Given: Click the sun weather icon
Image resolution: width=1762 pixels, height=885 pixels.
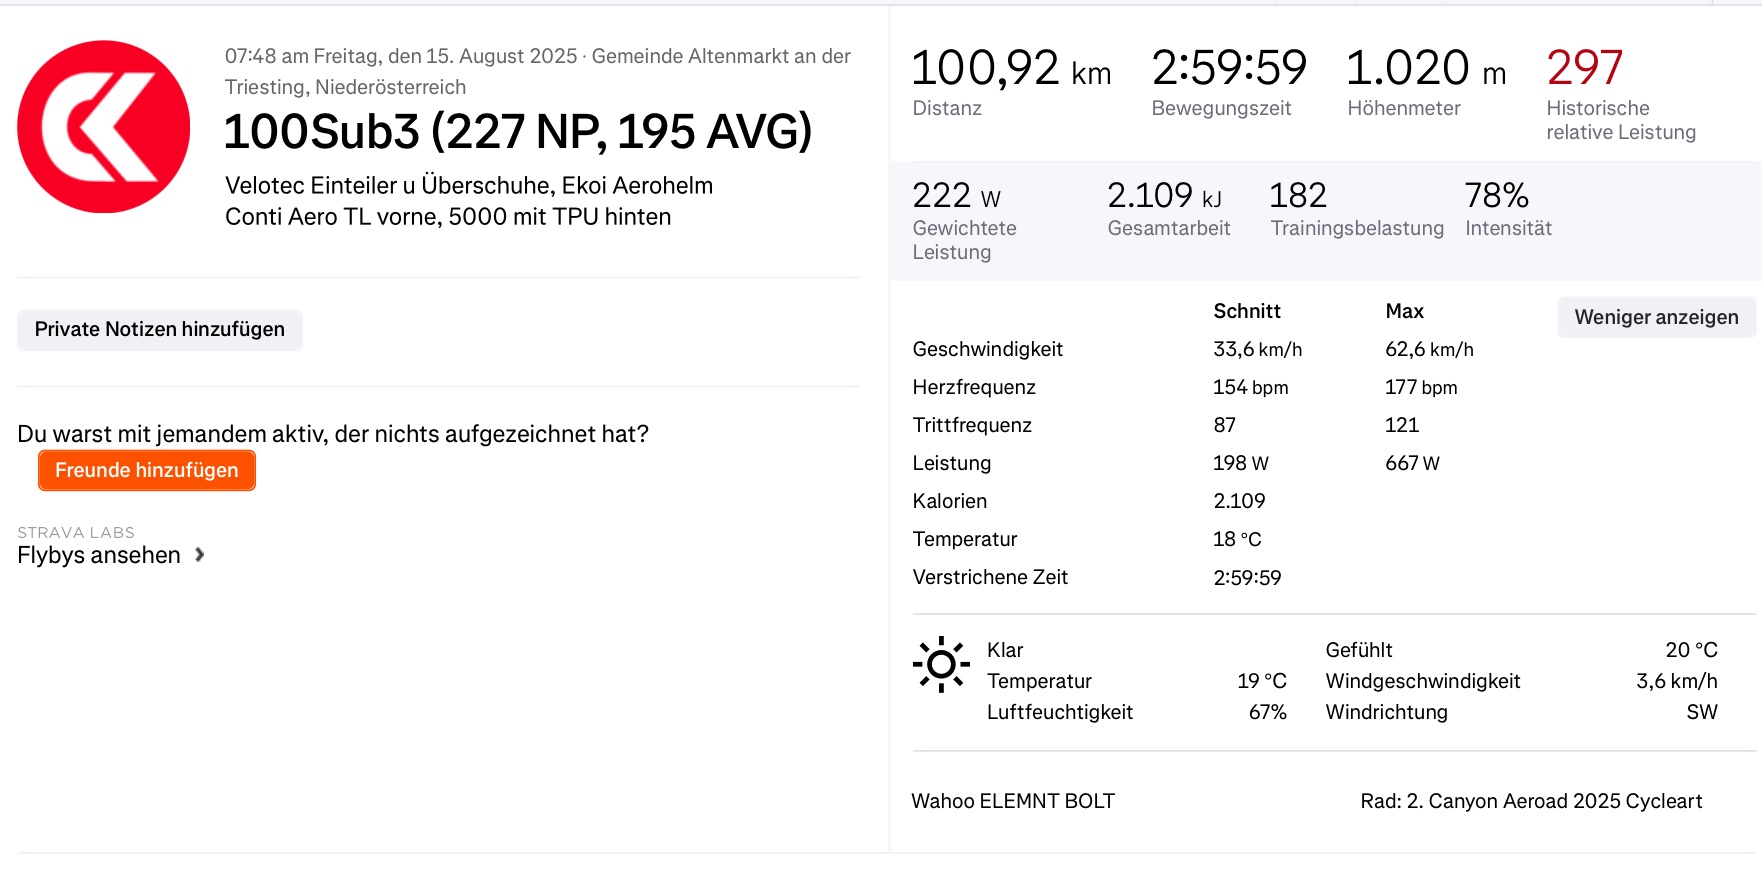Looking at the screenshot, I should (941, 664).
